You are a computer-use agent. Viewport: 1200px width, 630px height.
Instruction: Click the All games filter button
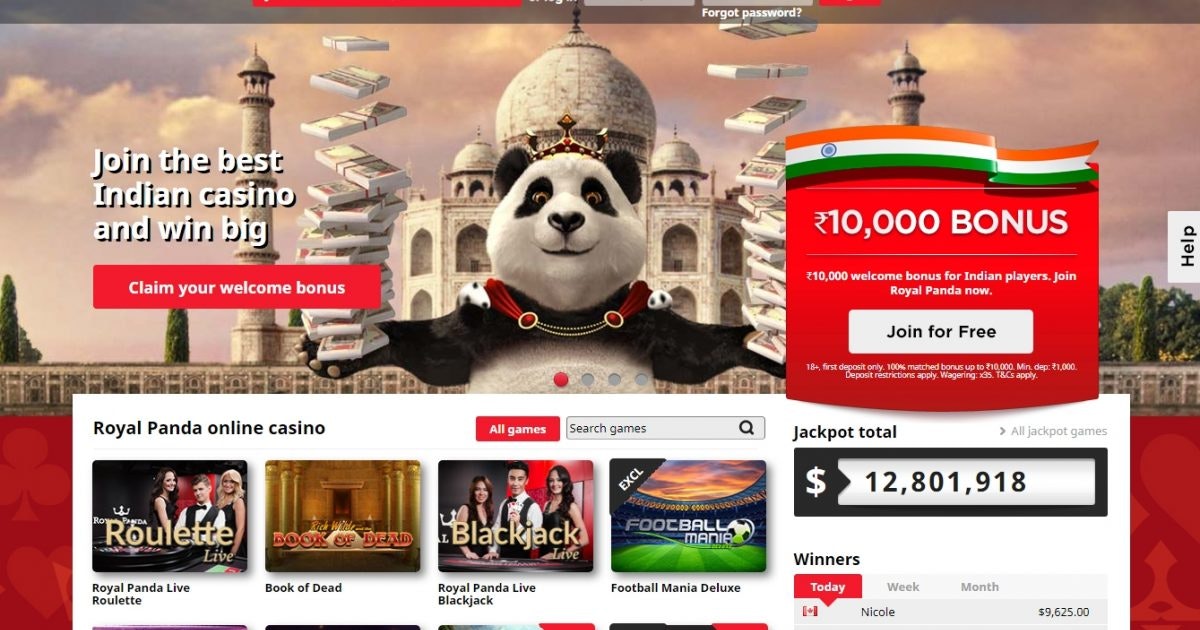[518, 429]
